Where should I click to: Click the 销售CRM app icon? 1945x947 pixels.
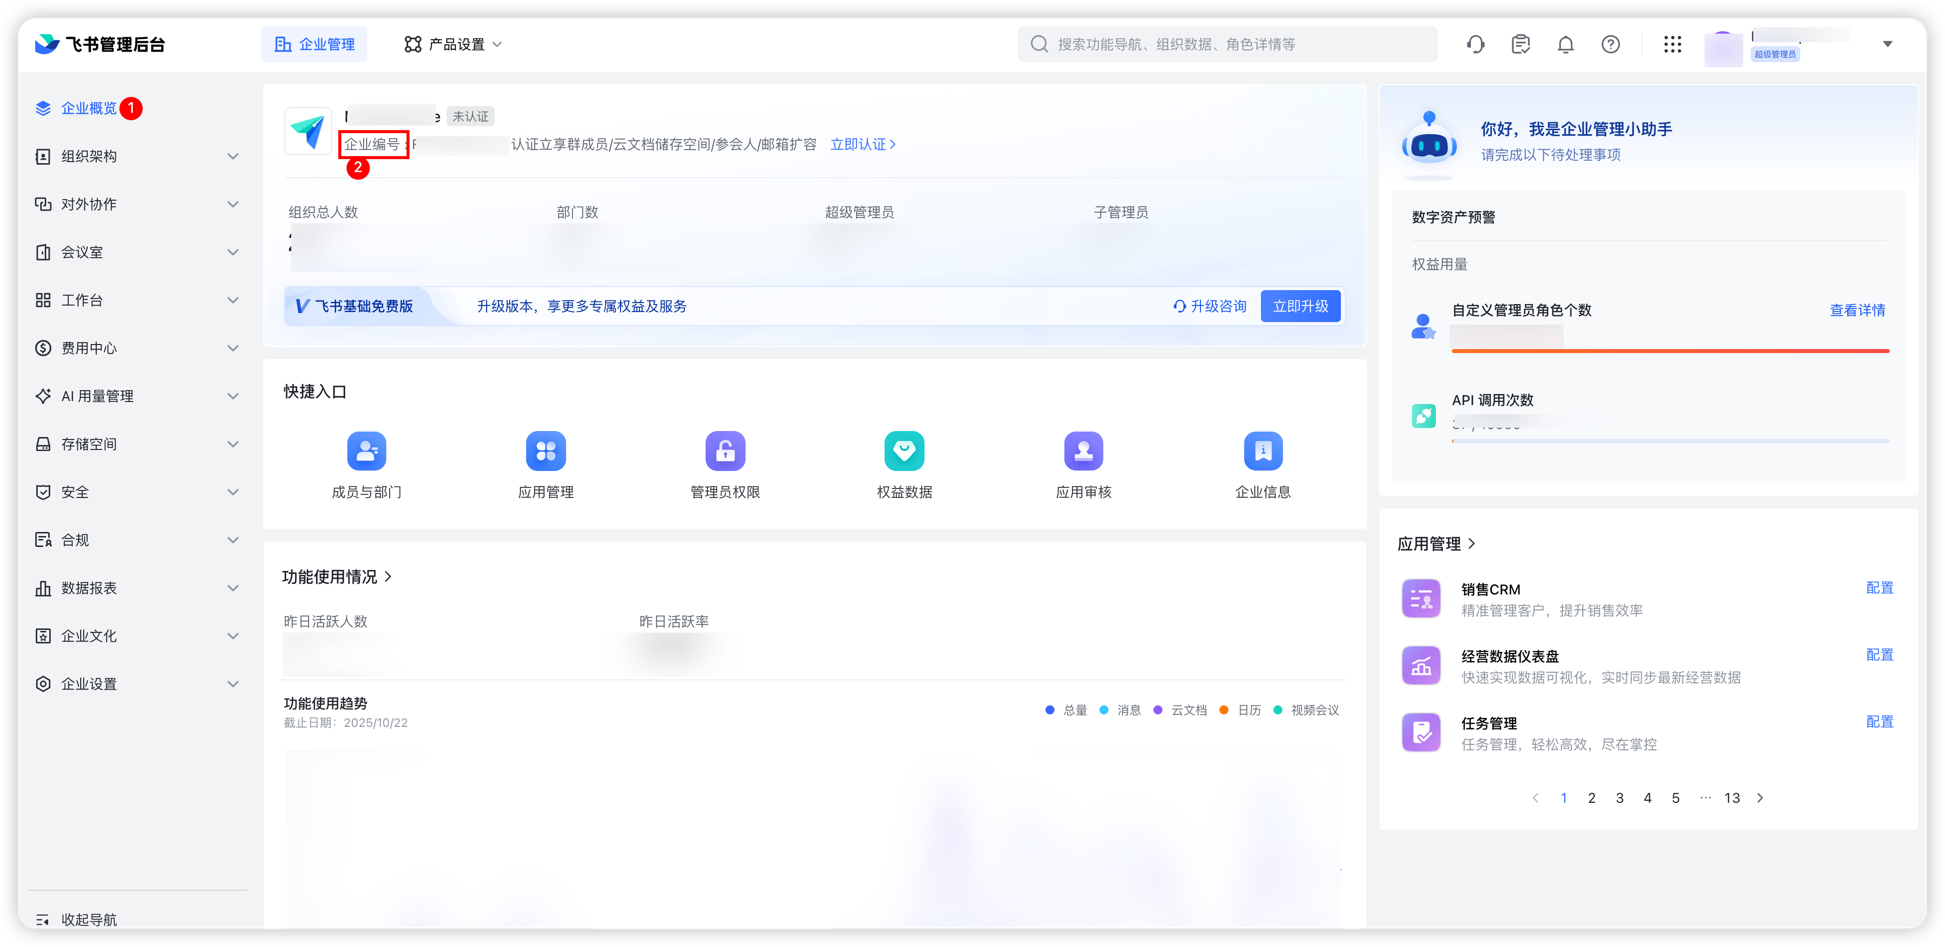1421,598
